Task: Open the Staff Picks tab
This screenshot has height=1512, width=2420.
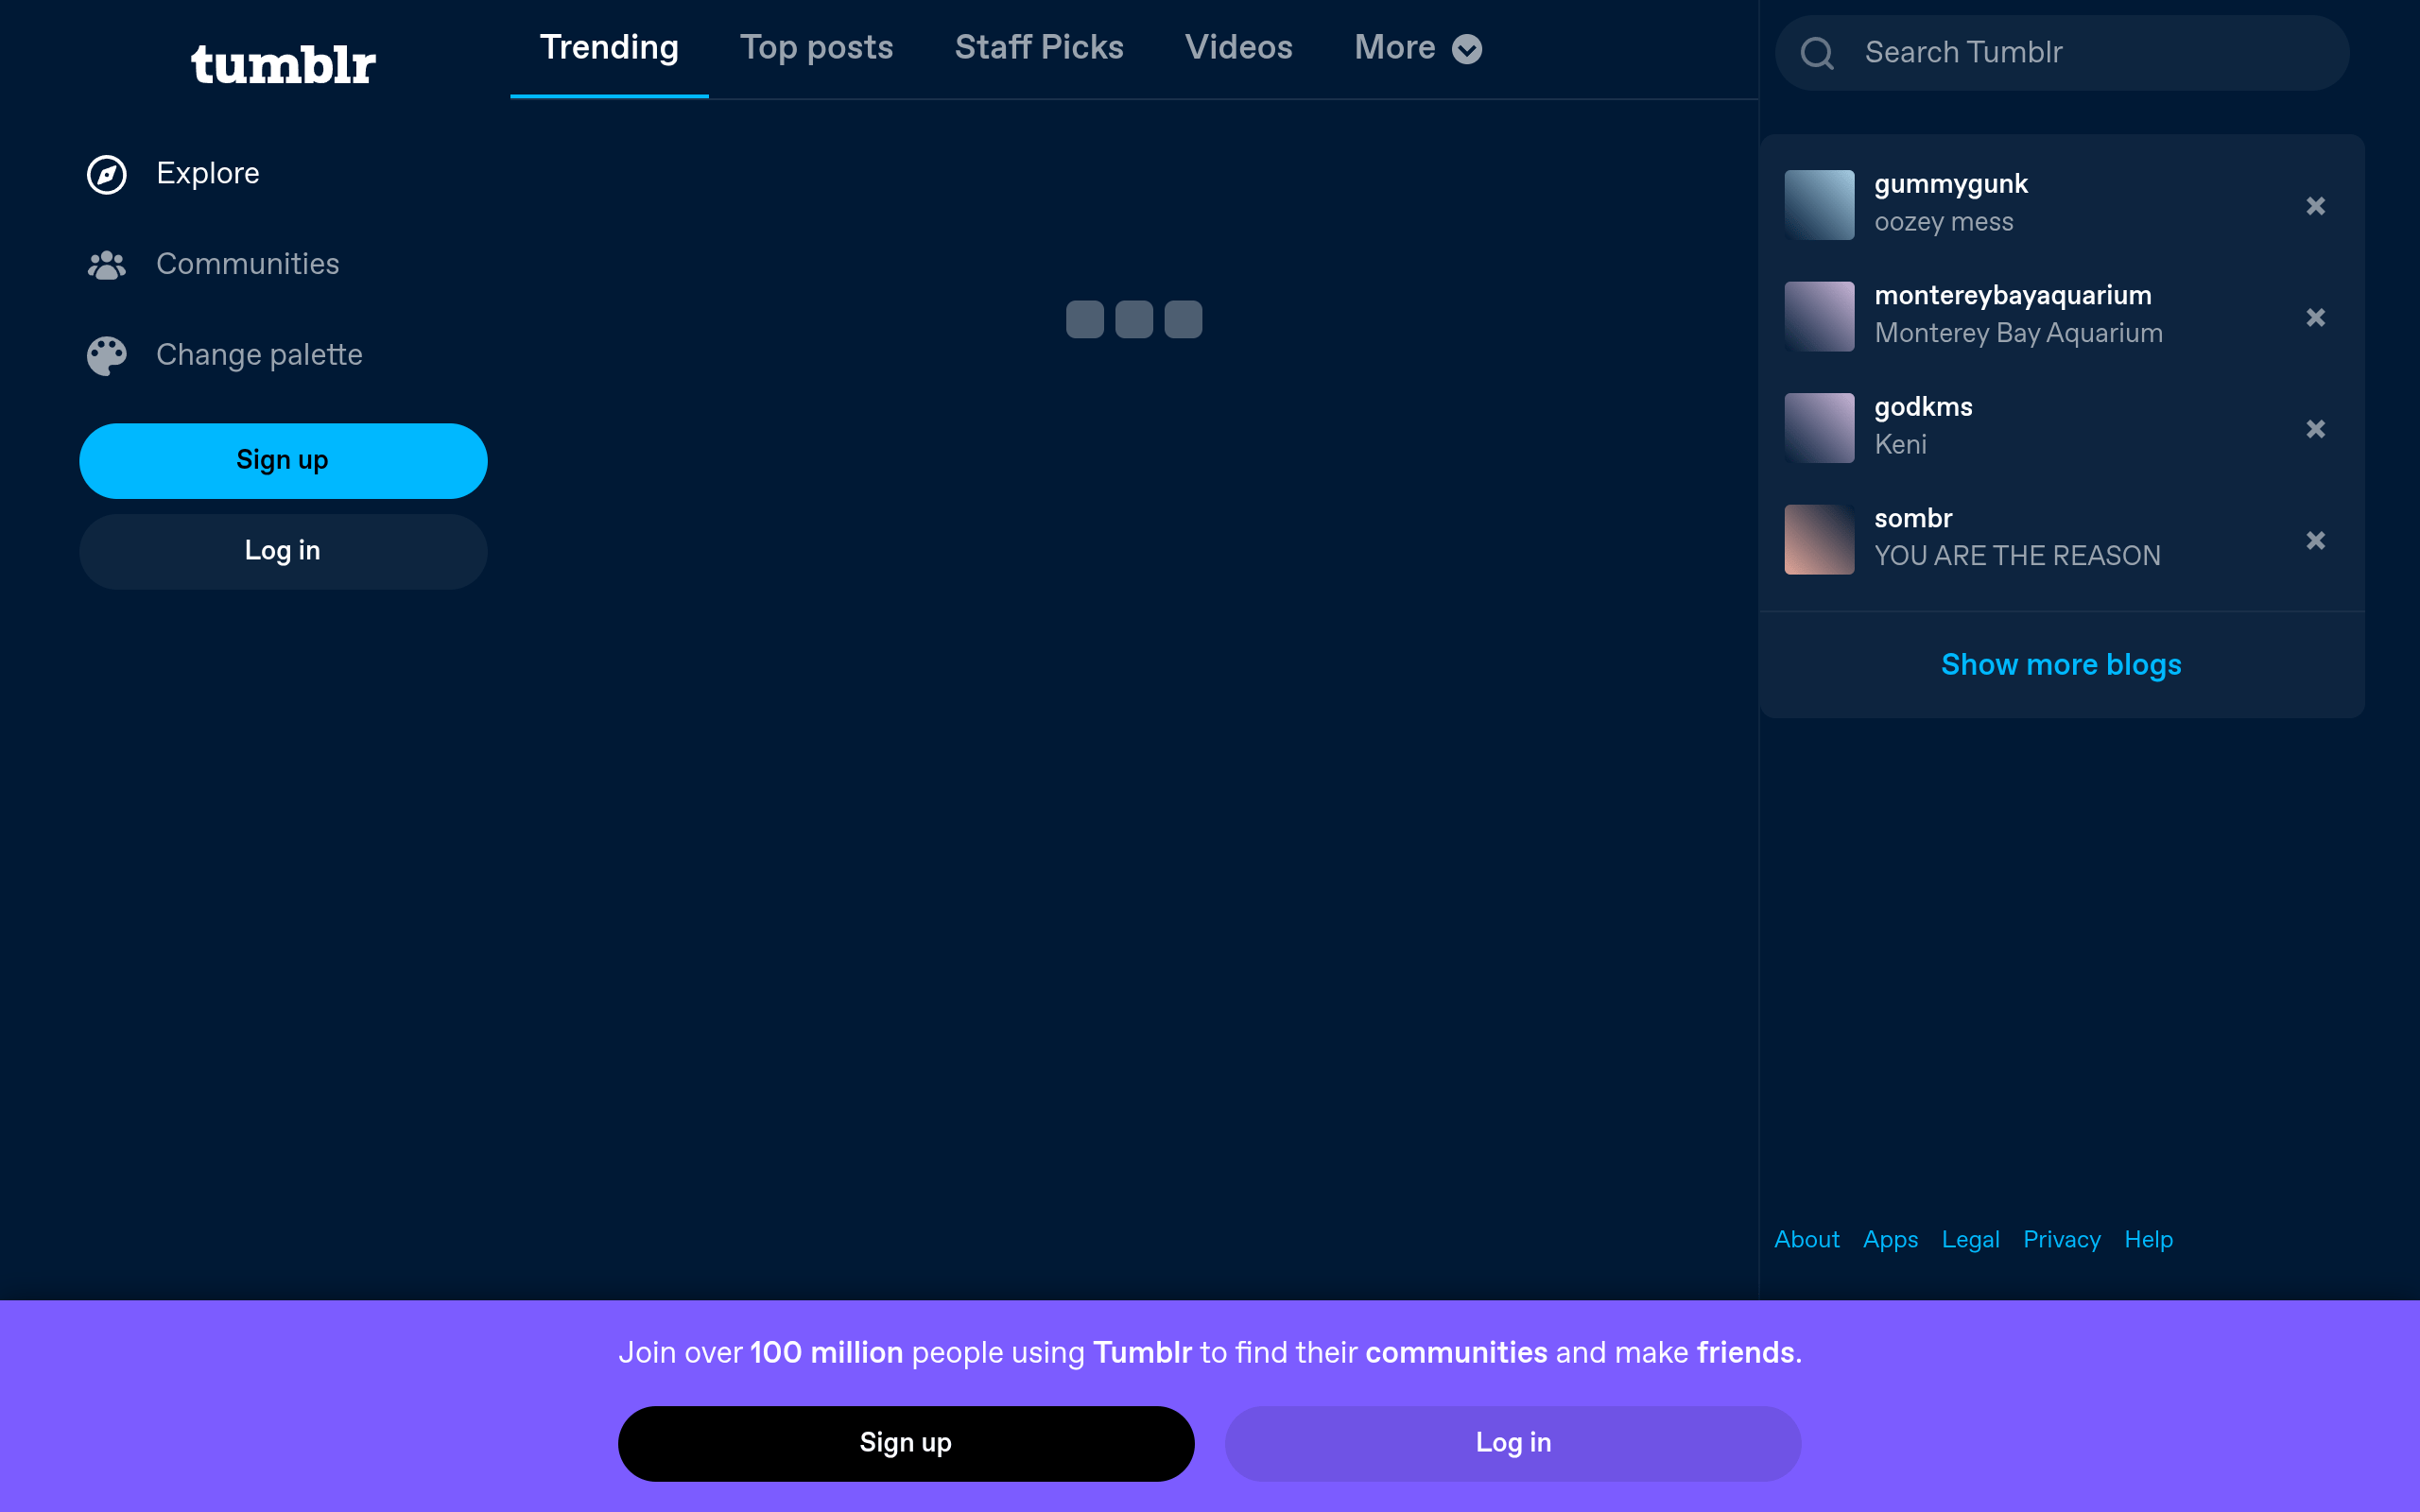Action: click(1039, 48)
